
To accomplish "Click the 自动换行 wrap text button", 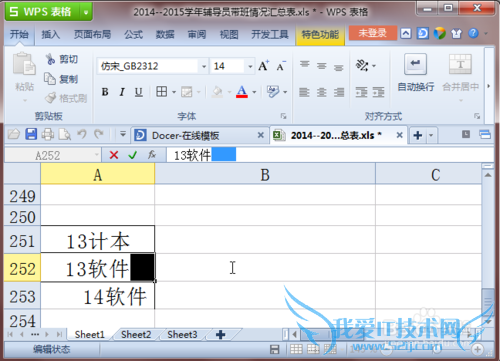I will coord(416,73).
